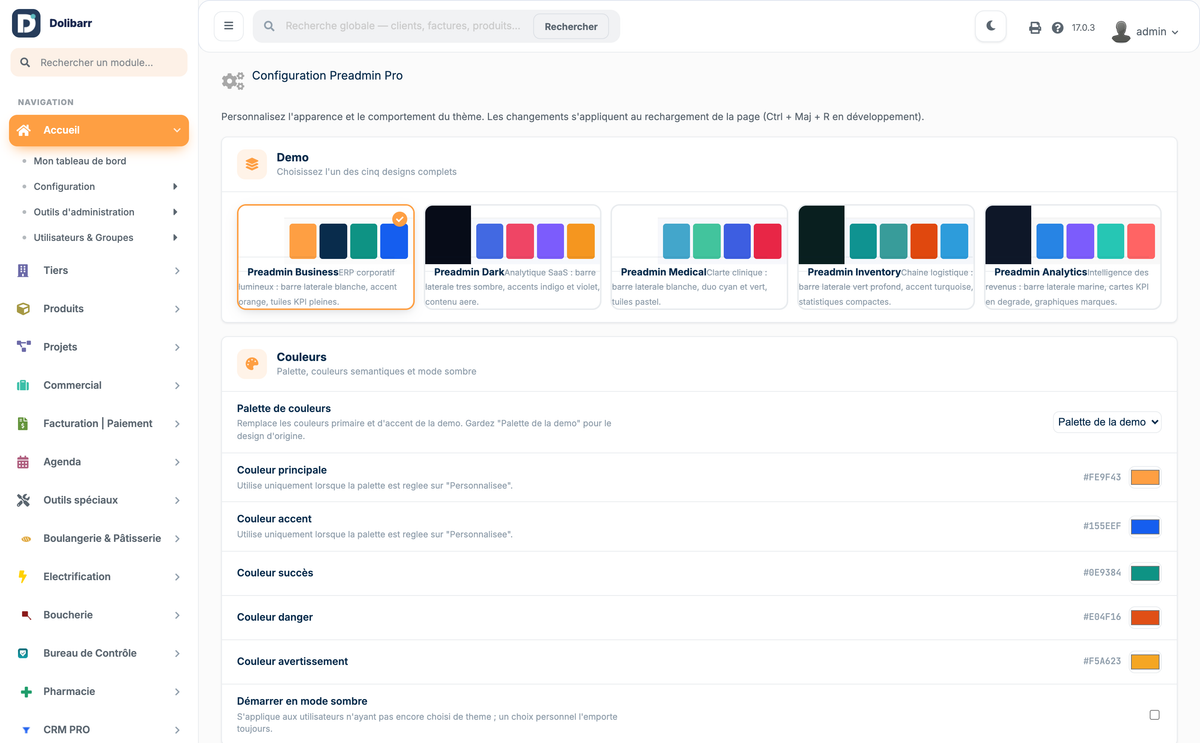
Task: Open the Palette de la demo dropdown
Action: pos(1107,422)
